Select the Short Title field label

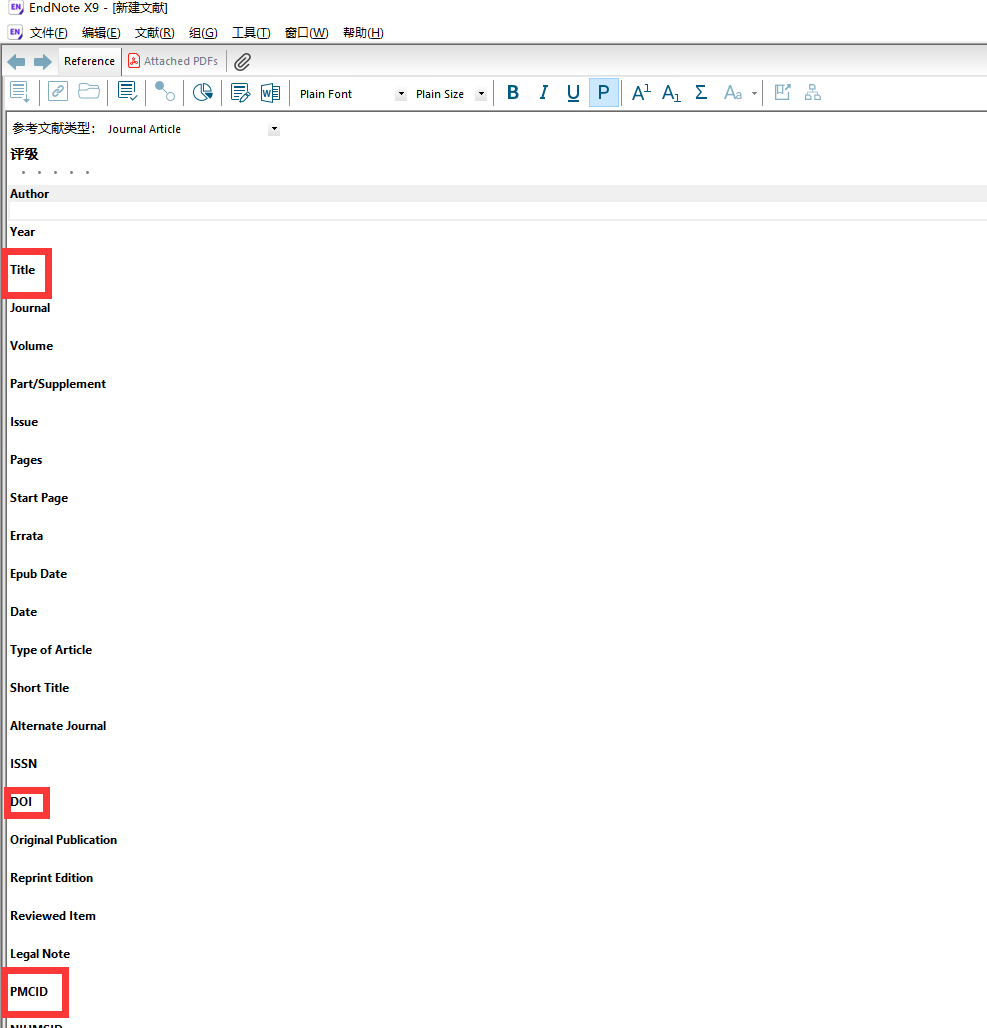point(39,688)
